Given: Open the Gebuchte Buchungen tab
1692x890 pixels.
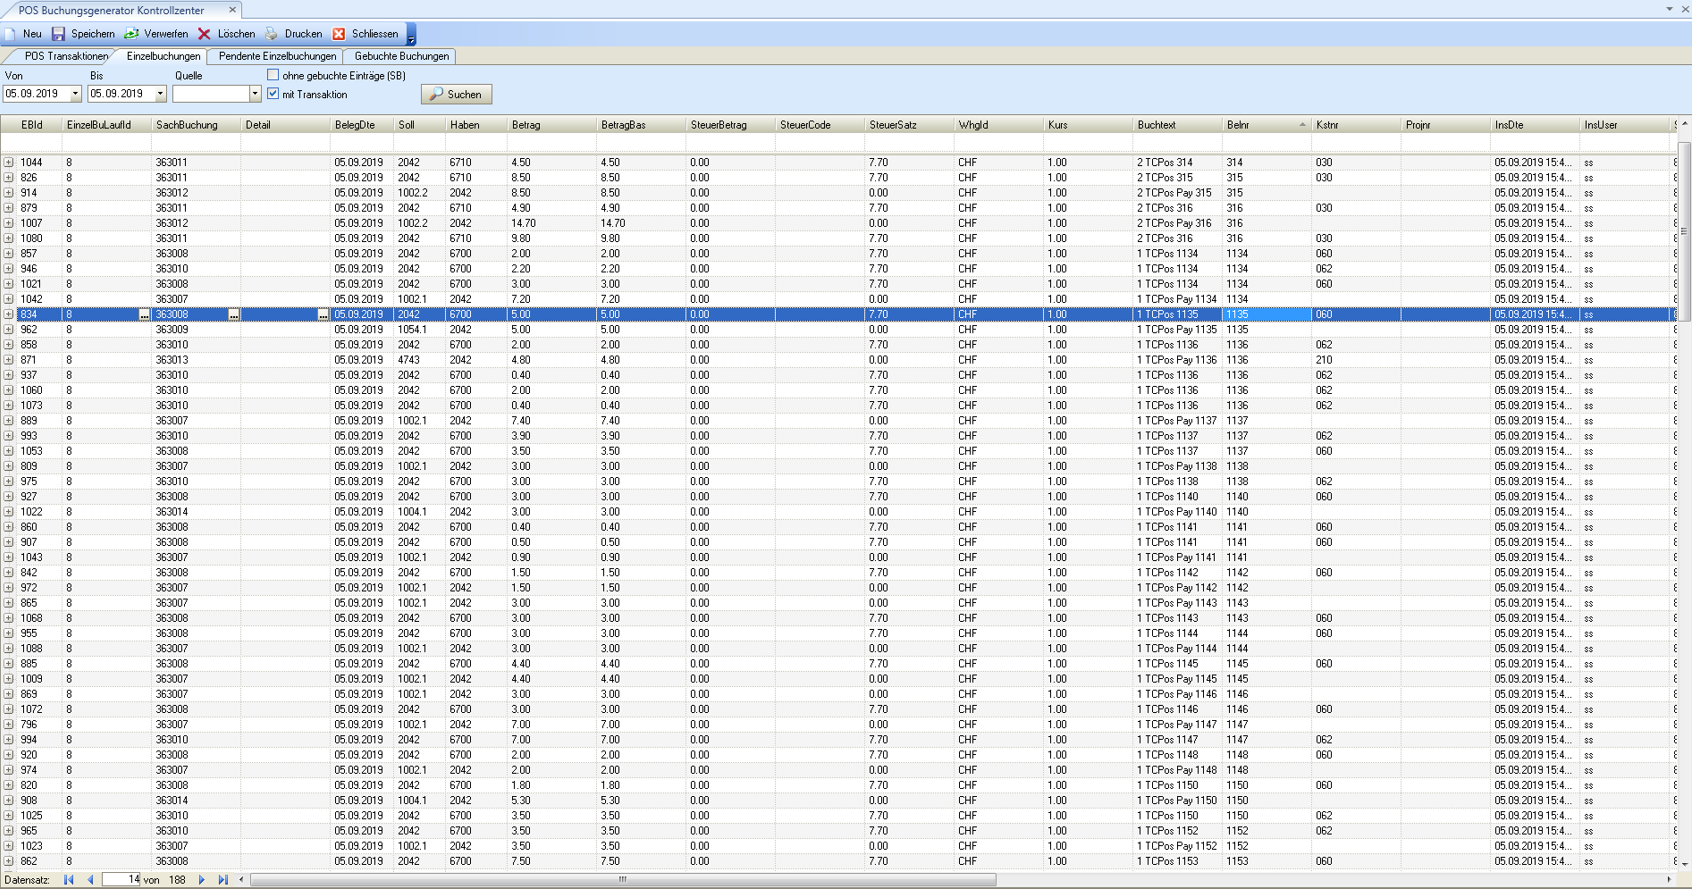Looking at the screenshot, I should click(401, 56).
